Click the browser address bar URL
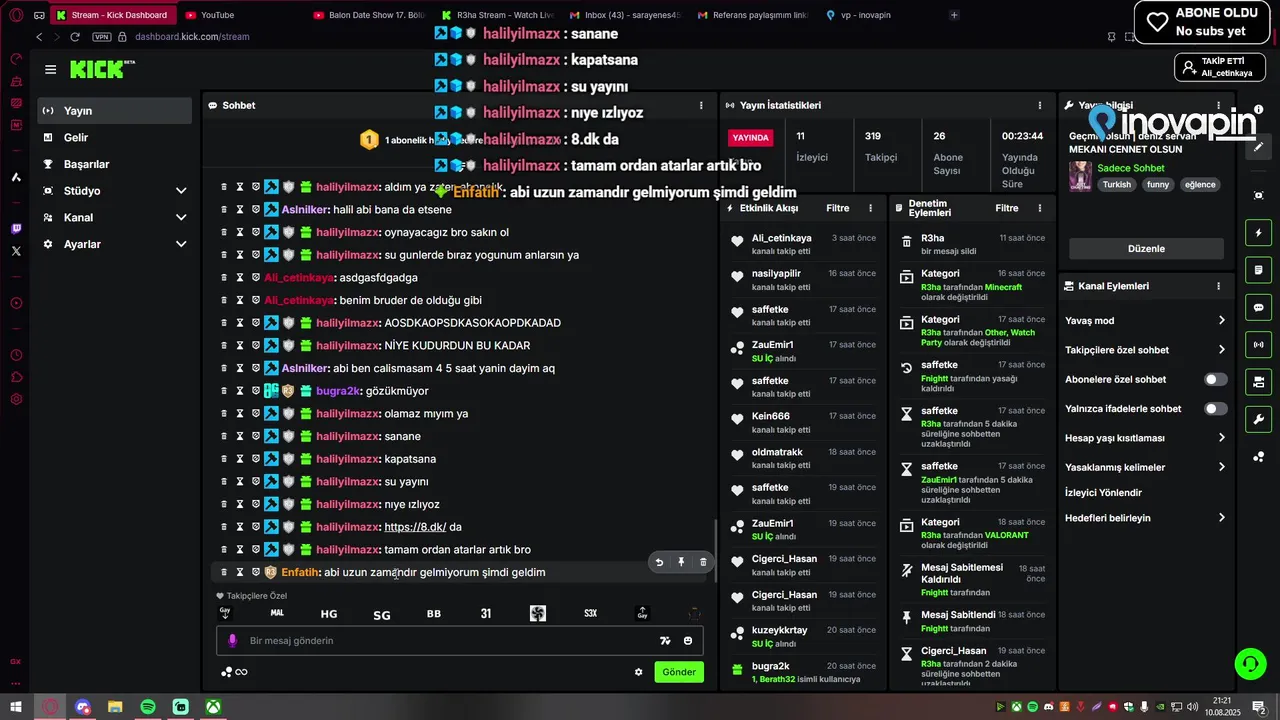The height and width of the screenshot is (720, 1280). [192, 37]
